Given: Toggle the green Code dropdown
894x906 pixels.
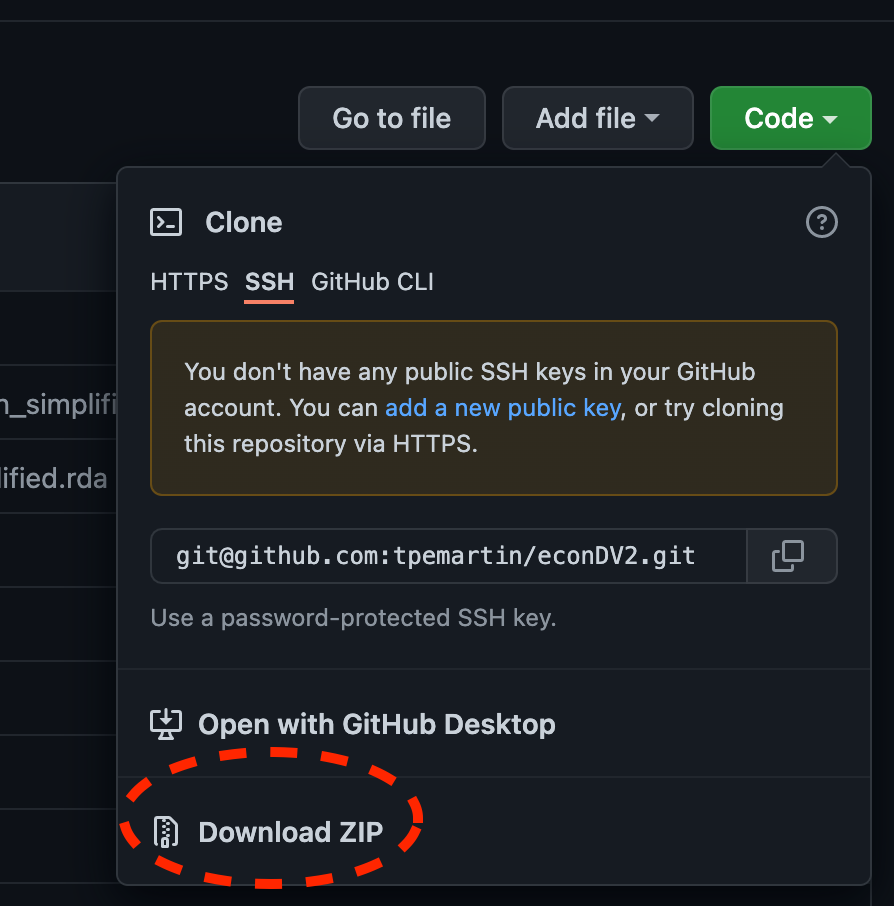Looking at the screenshot, I should [791, 118].
